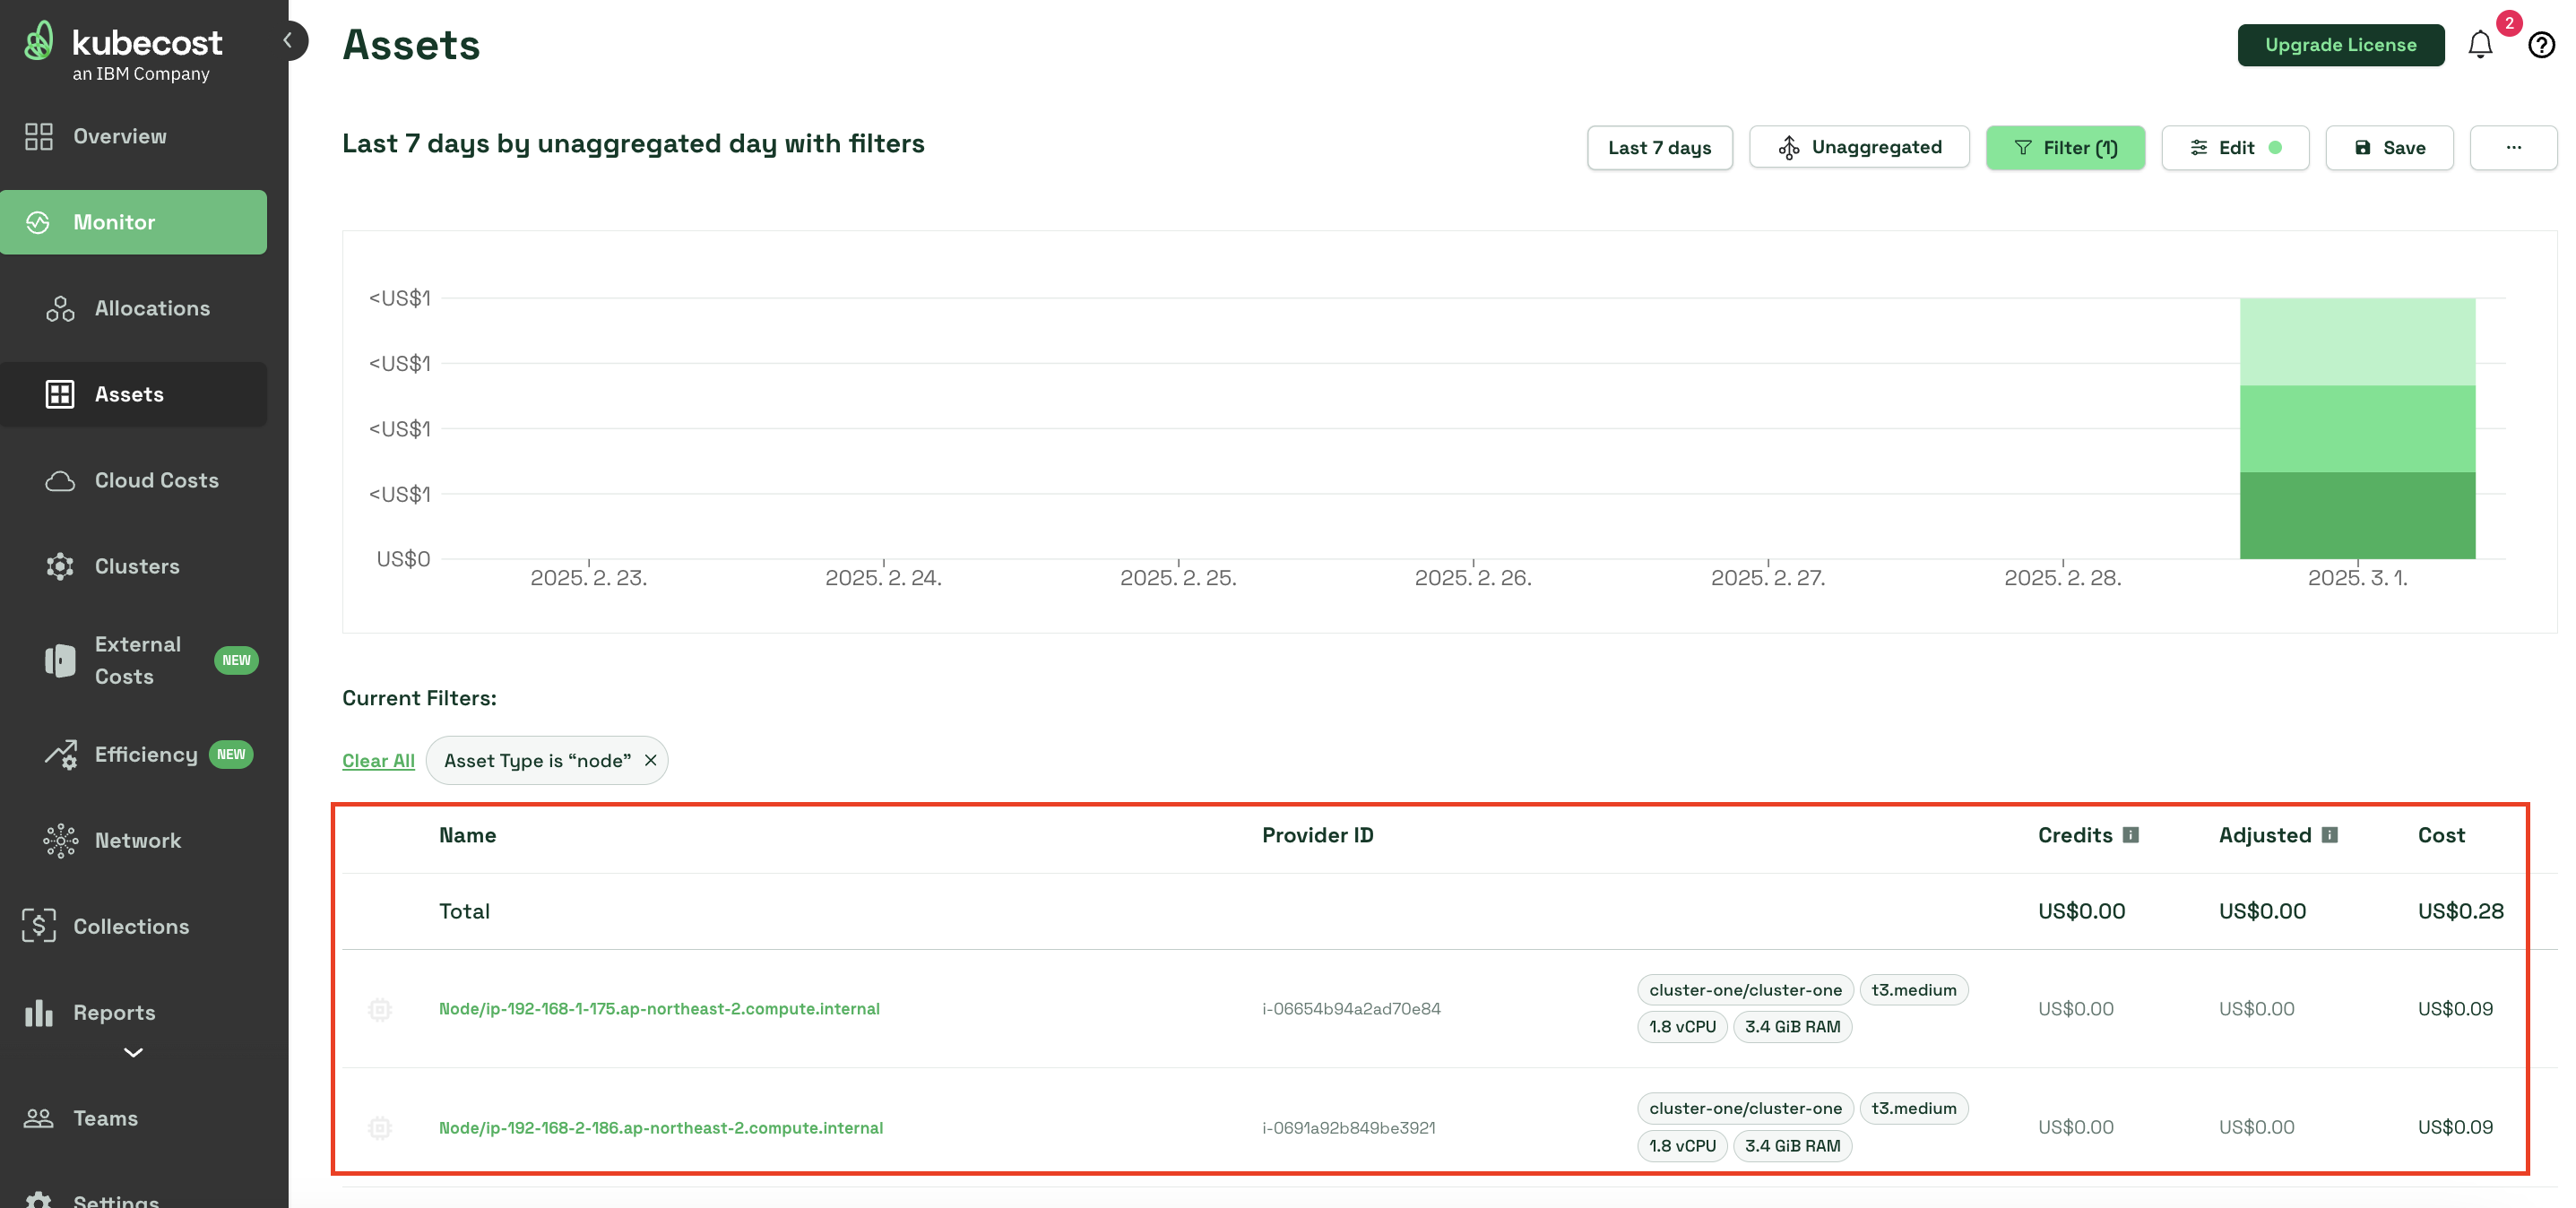Open the Unaggregated aggregation dropdown

coord(1859,148)
